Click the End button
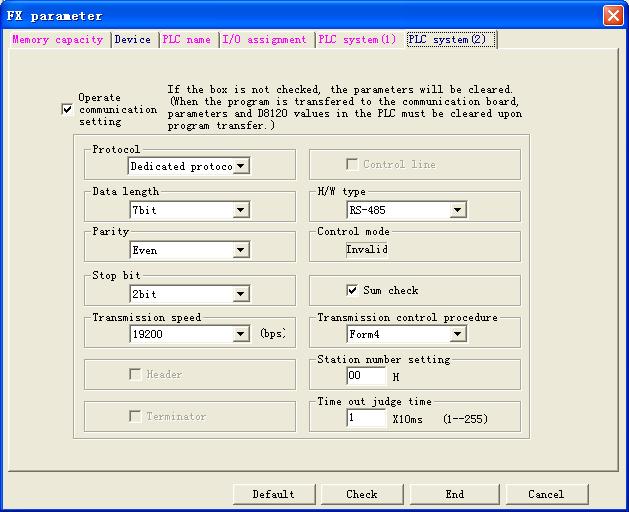Viewport: 629px width, 512px height. click(455, 494)
